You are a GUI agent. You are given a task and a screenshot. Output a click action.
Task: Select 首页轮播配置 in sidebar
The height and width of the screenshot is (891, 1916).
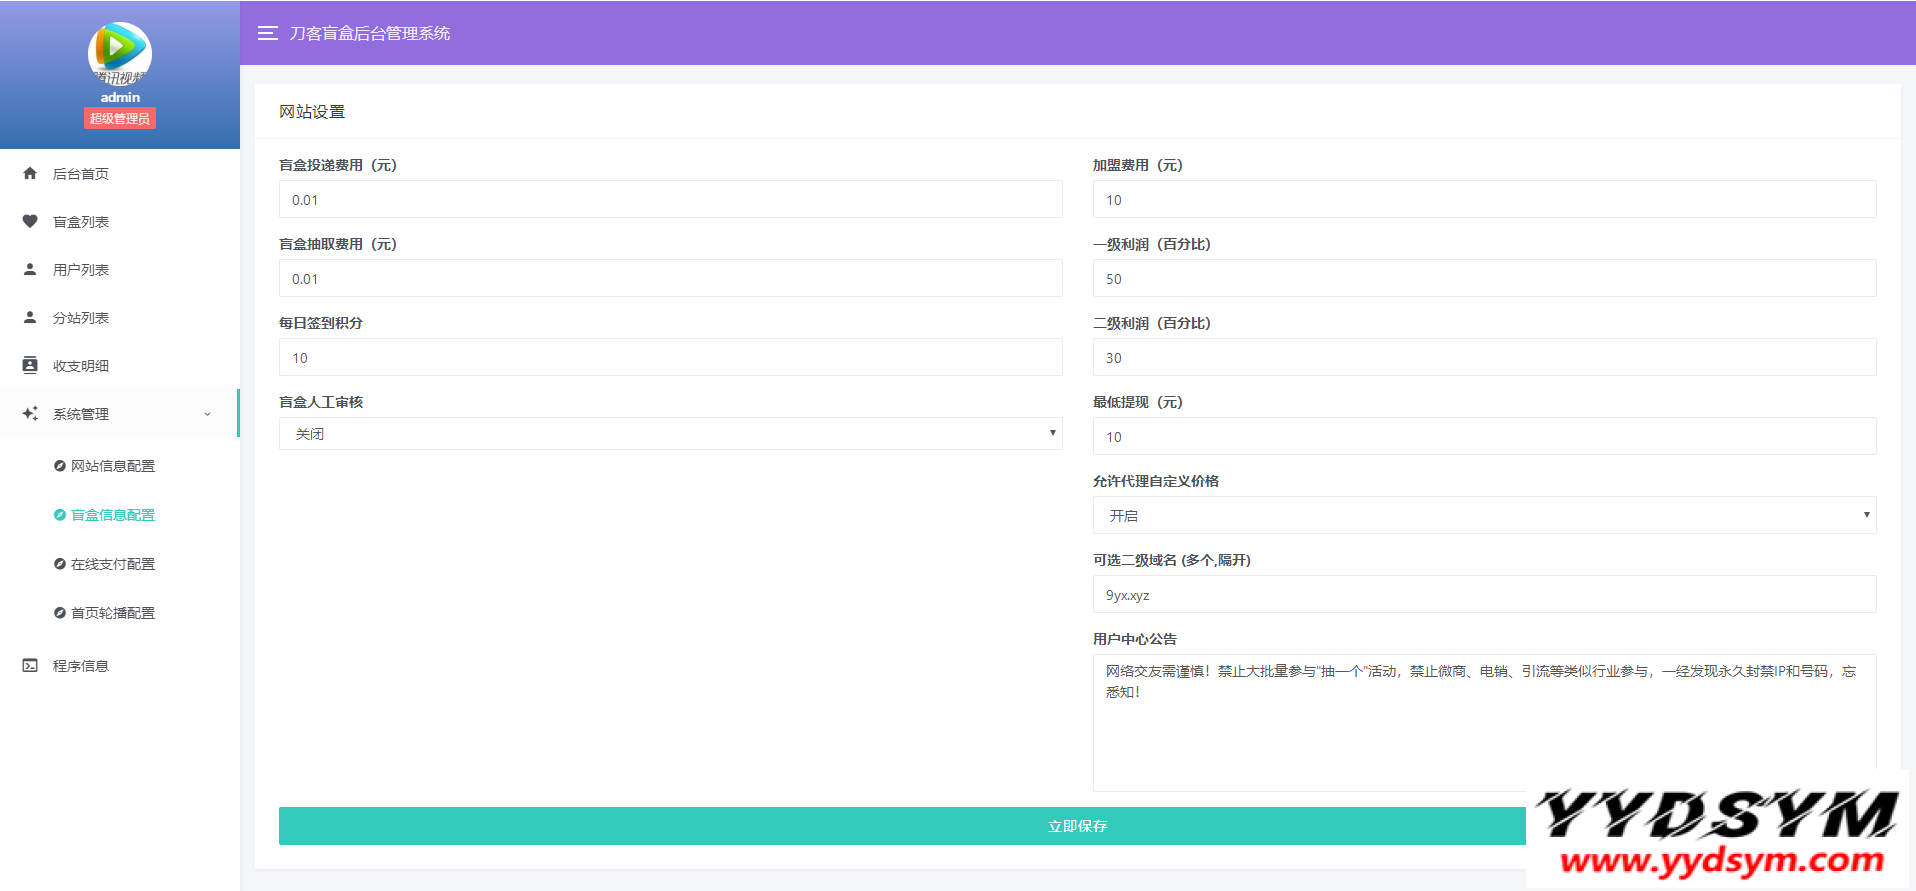112,613
